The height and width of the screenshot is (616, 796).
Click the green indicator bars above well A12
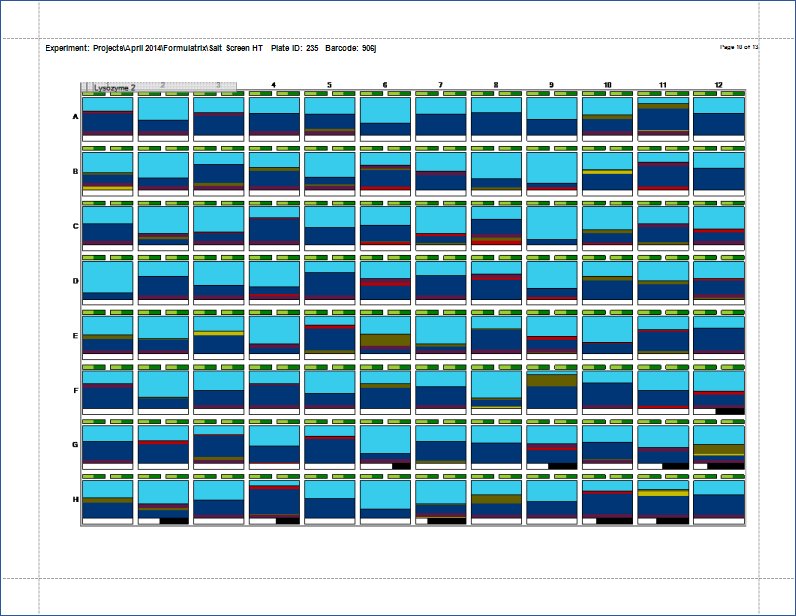coord(718,93)
